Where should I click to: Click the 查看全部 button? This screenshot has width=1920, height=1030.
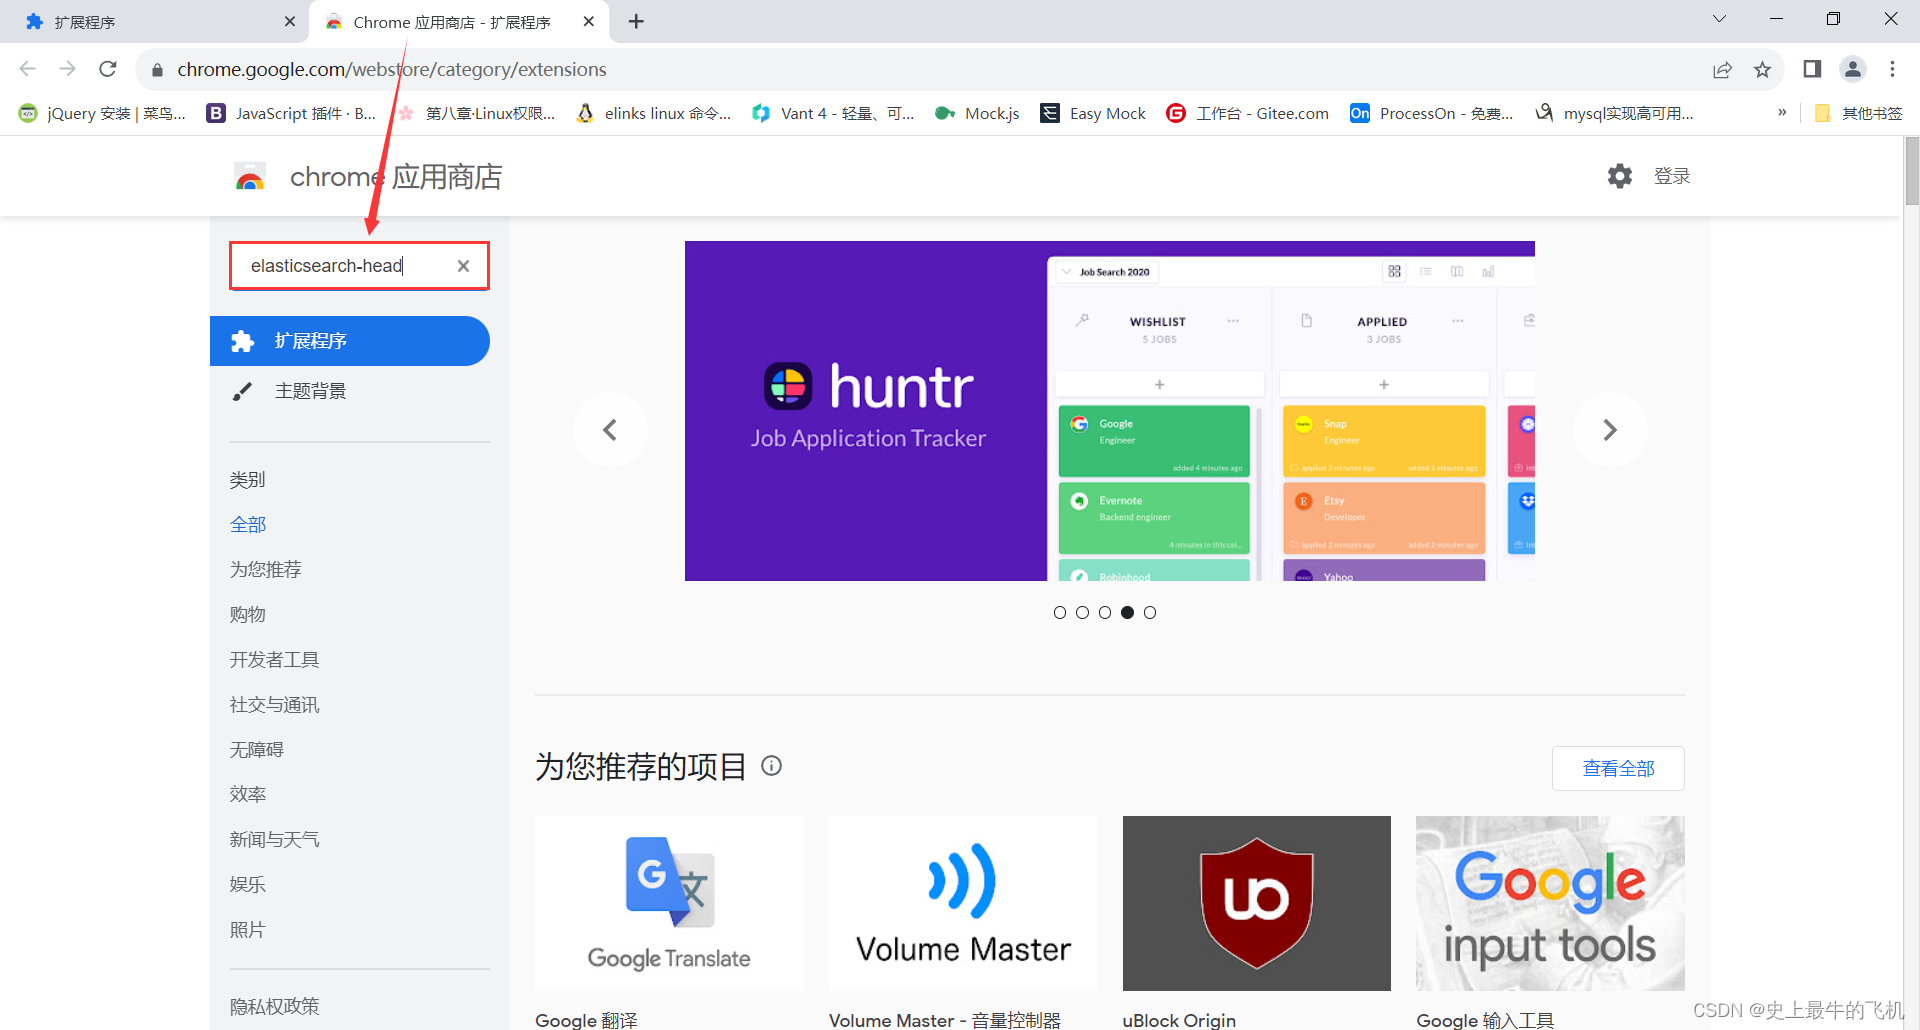click(1617, 768)
